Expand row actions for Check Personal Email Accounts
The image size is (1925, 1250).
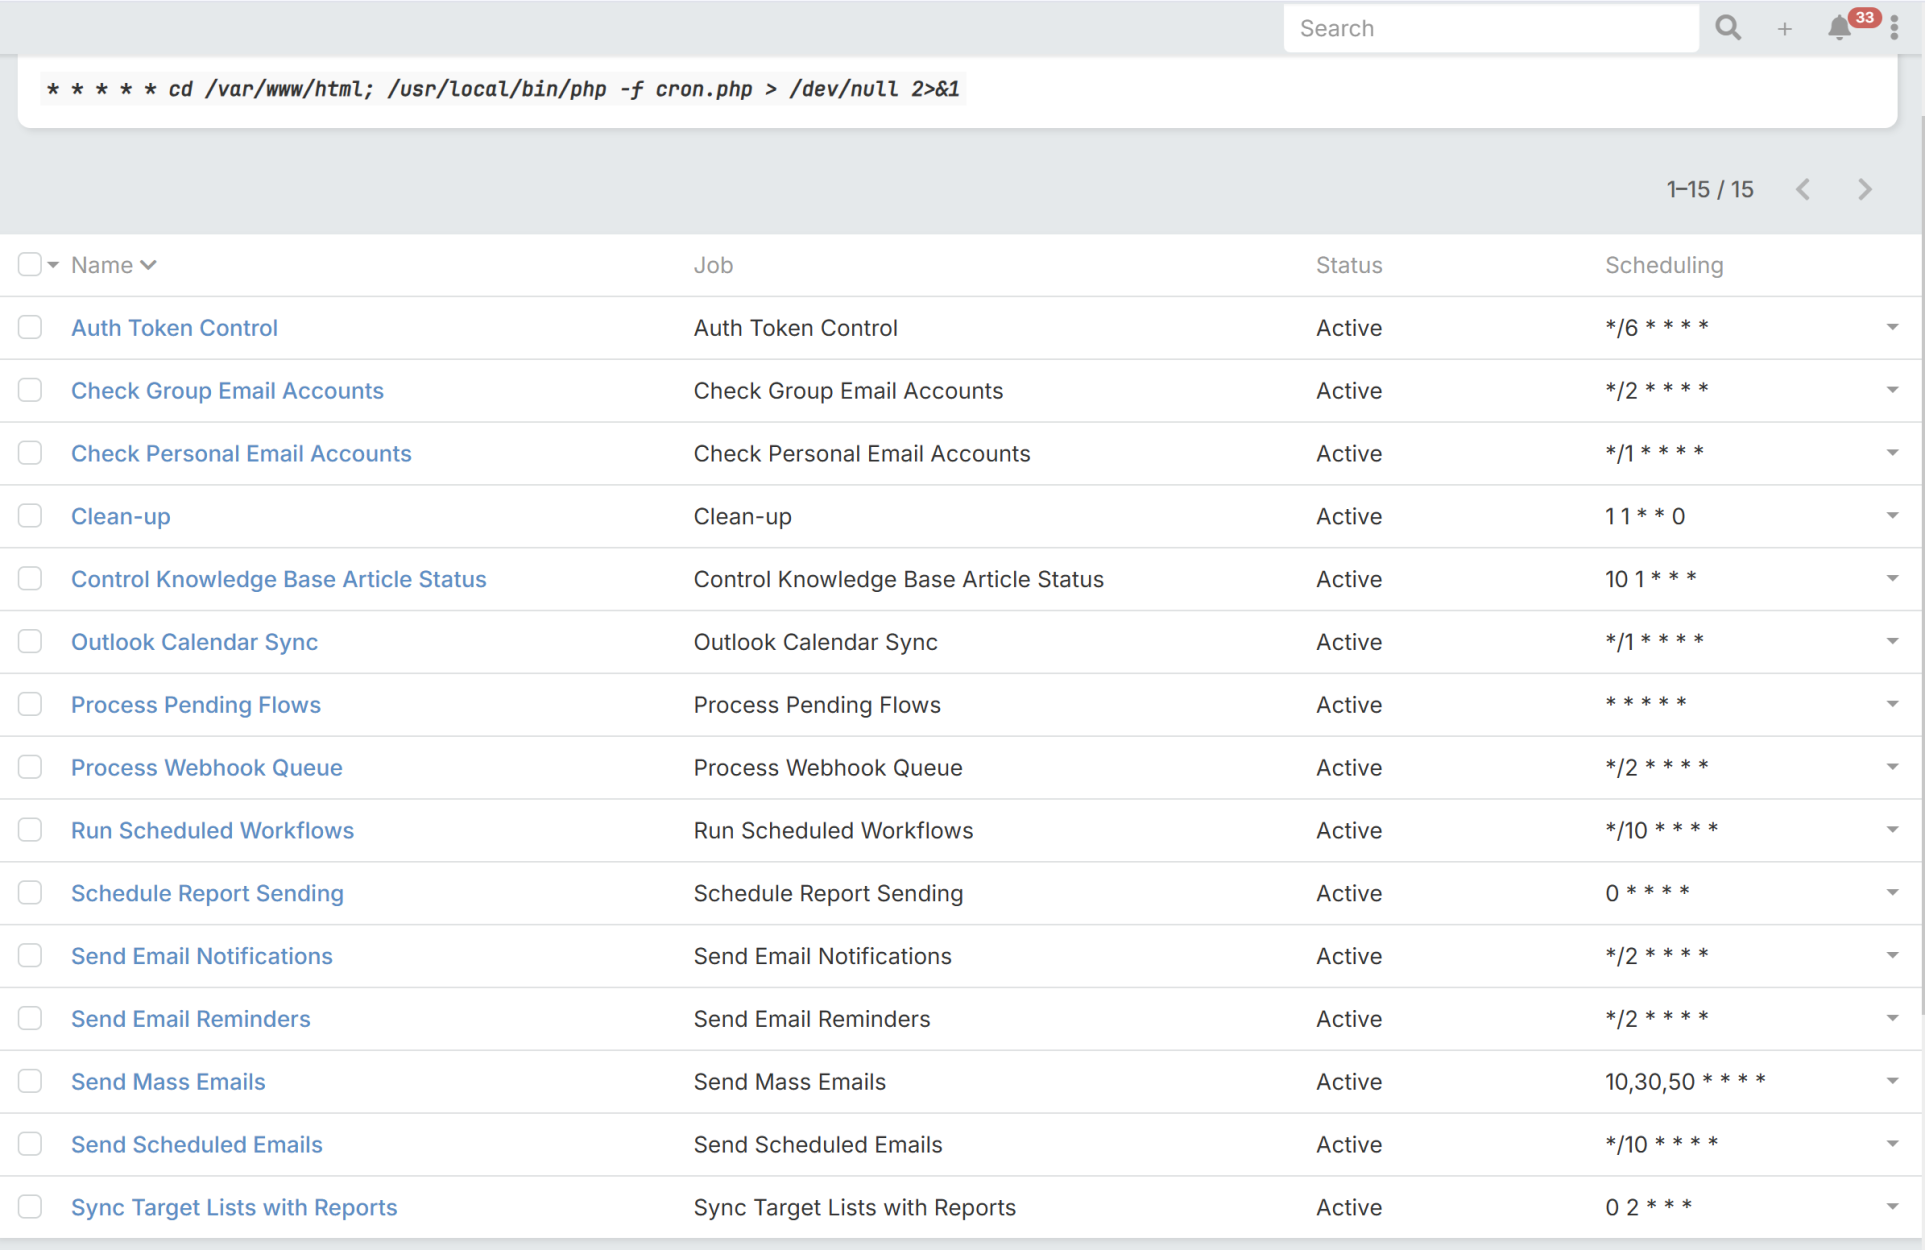(x=1892, y=453)
